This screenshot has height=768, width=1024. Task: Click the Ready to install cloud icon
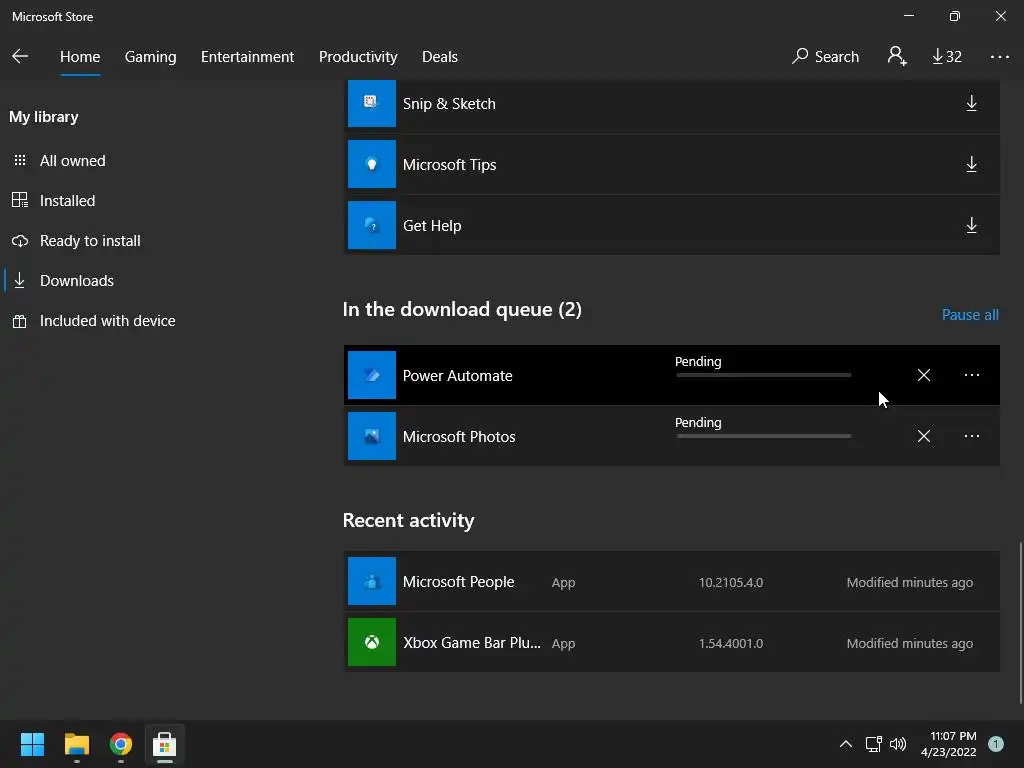(x=20, y=241)
